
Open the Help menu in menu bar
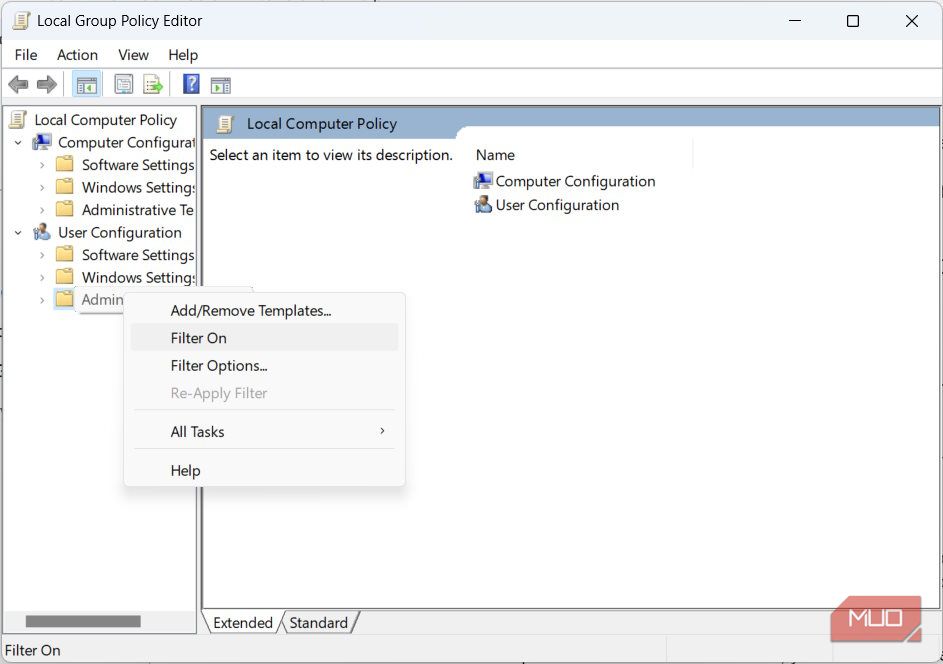point(183,55)
